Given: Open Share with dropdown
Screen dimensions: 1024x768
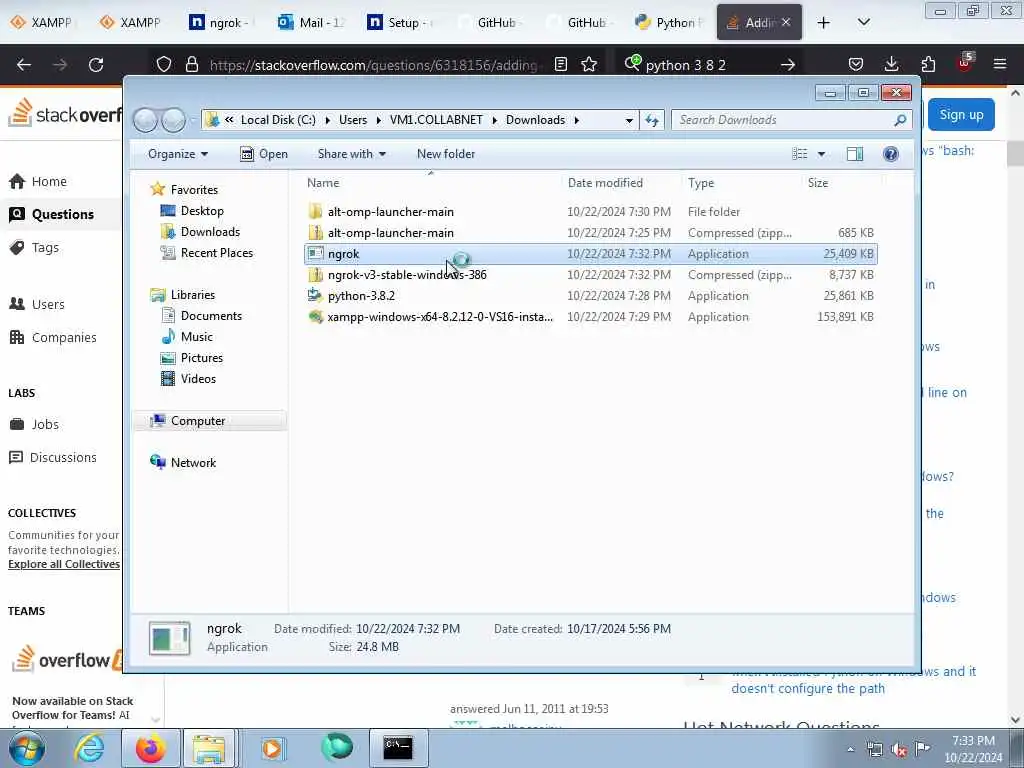Looking at the screenshot, I should click(351, 154).
